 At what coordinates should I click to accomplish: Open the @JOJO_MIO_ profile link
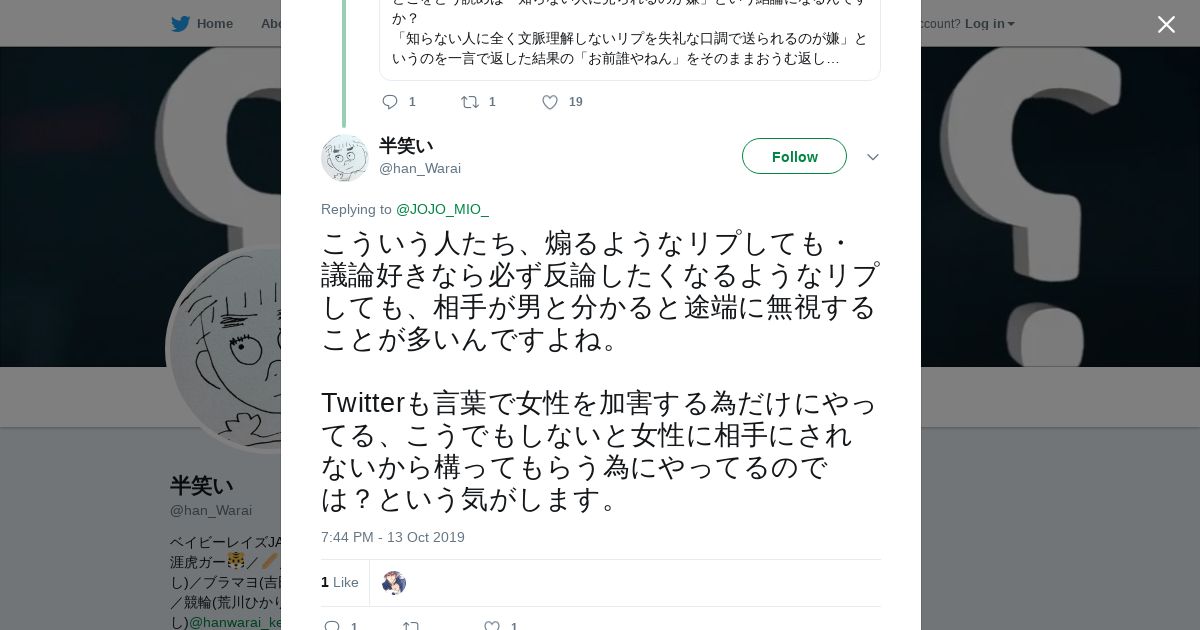(x=442, y=209)
